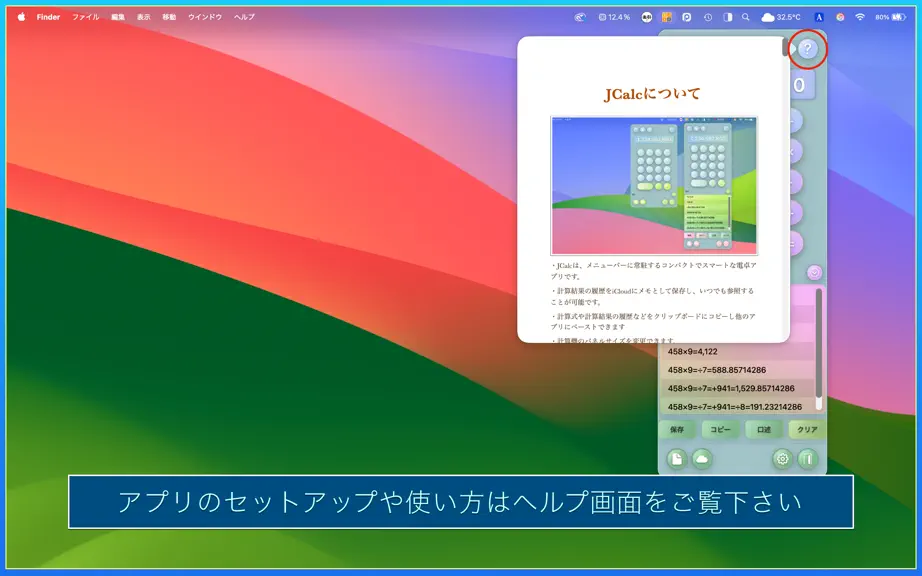Viewport: 922px width, 576px height.
Task: Click the 保存 button
Action: click(x=677, y=430)
